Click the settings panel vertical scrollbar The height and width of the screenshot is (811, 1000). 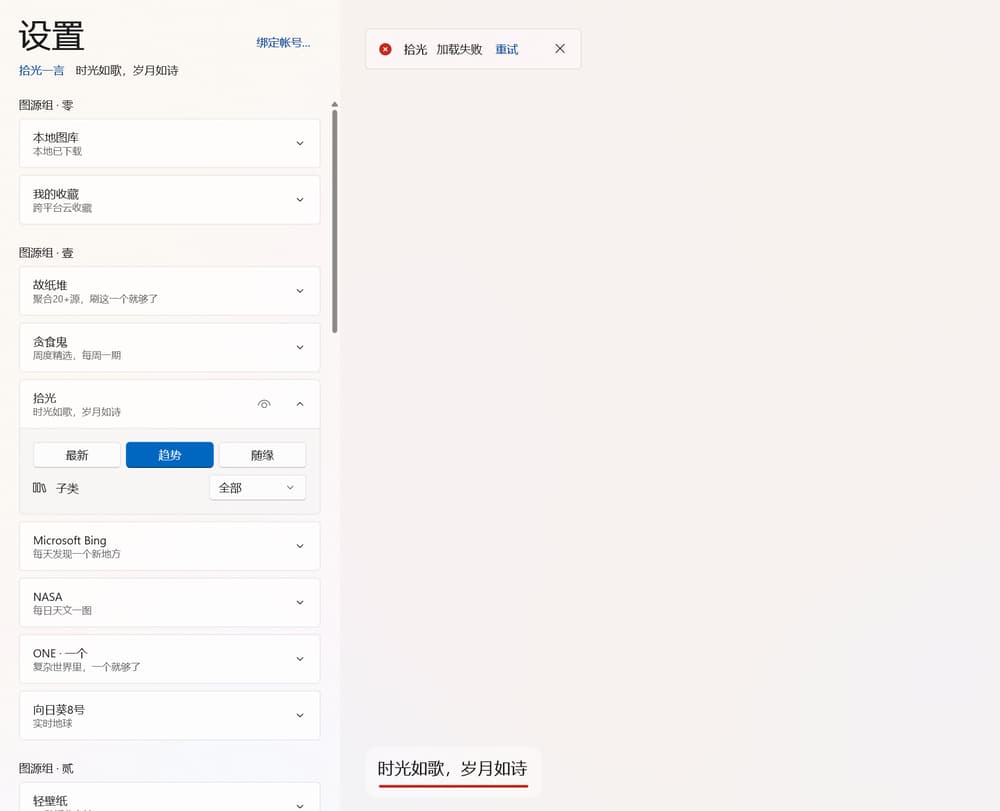(x=334, y=220)
